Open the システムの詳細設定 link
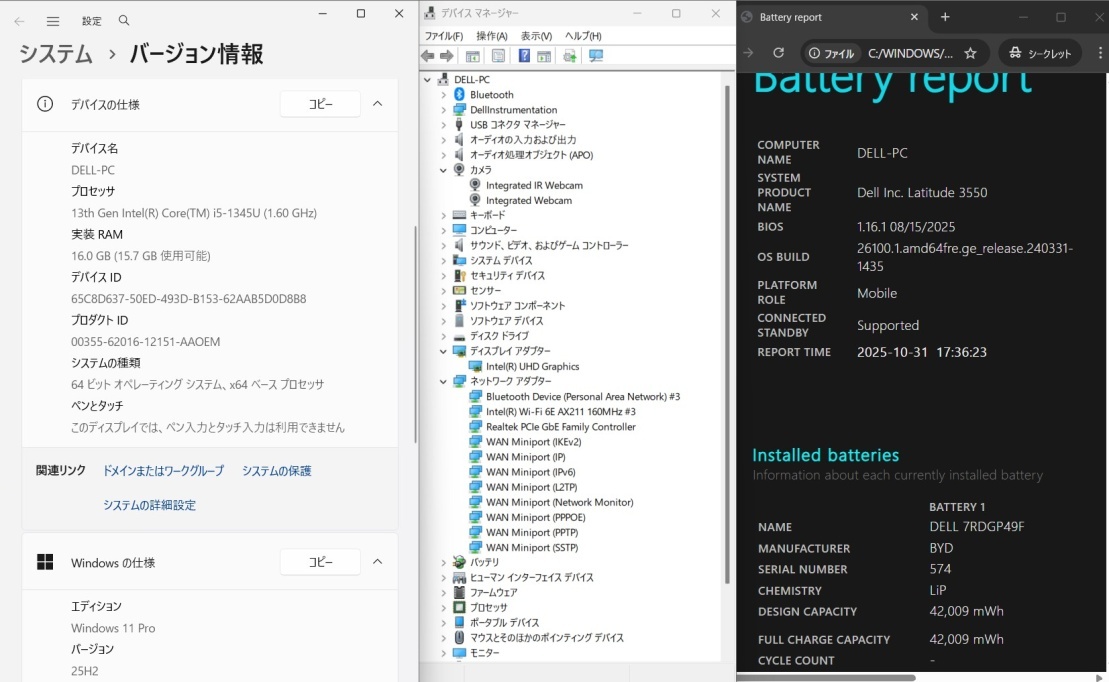The image size is (1109, 682). 149,505
